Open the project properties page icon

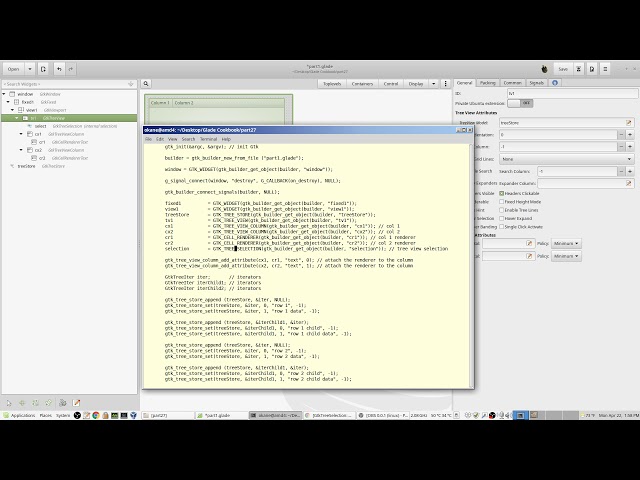592,69
